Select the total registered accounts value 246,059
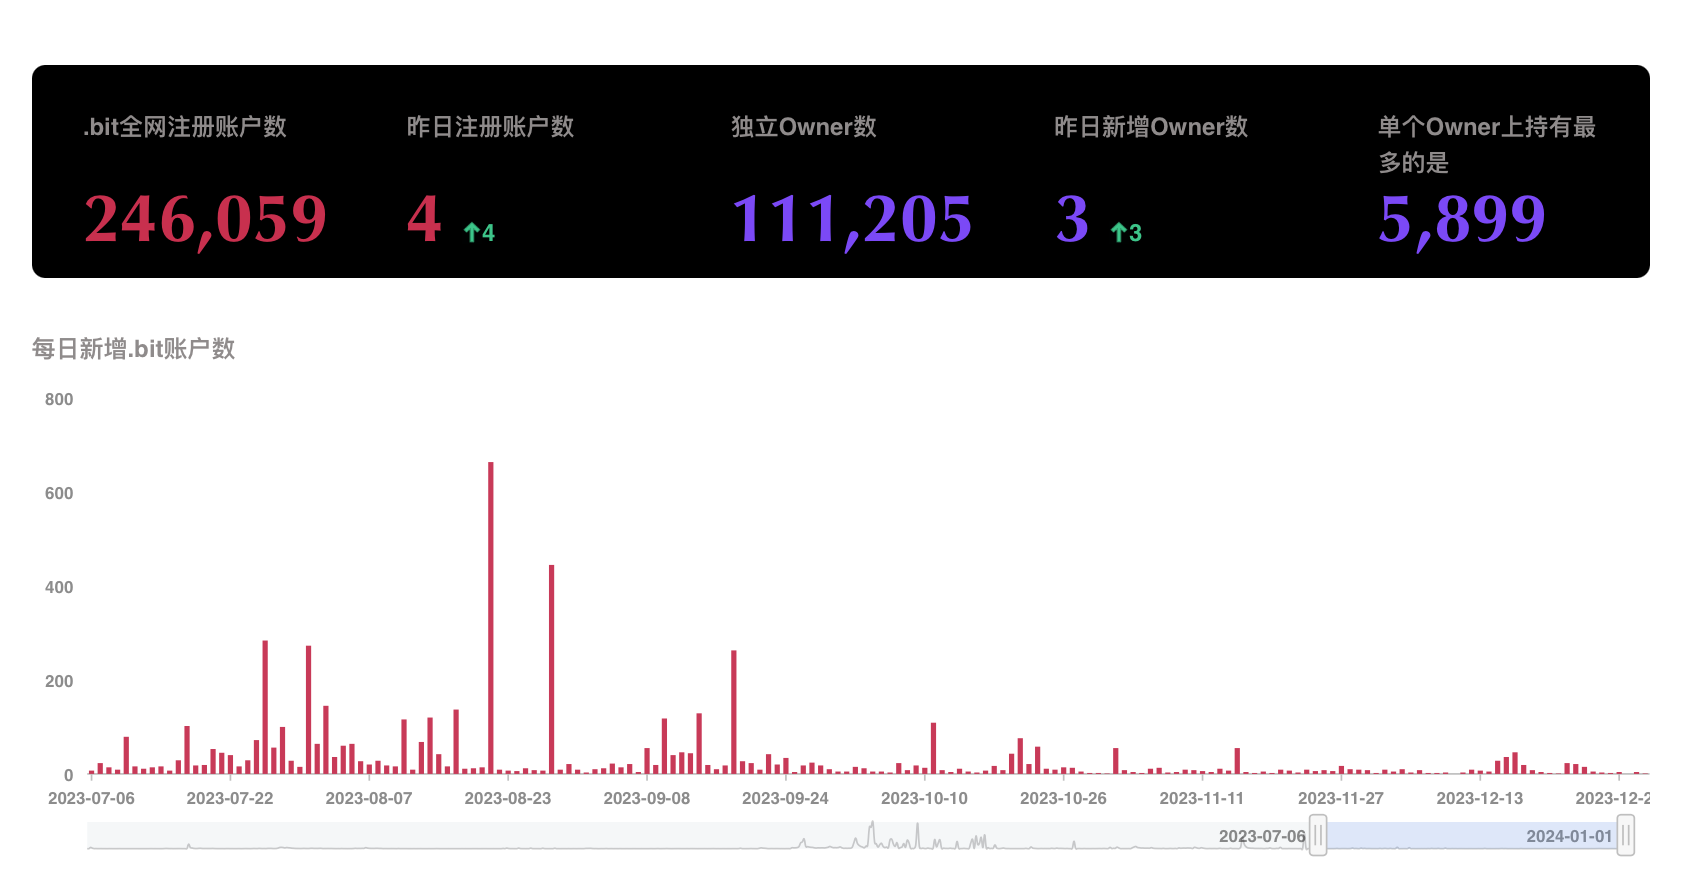 coord(205,219)
